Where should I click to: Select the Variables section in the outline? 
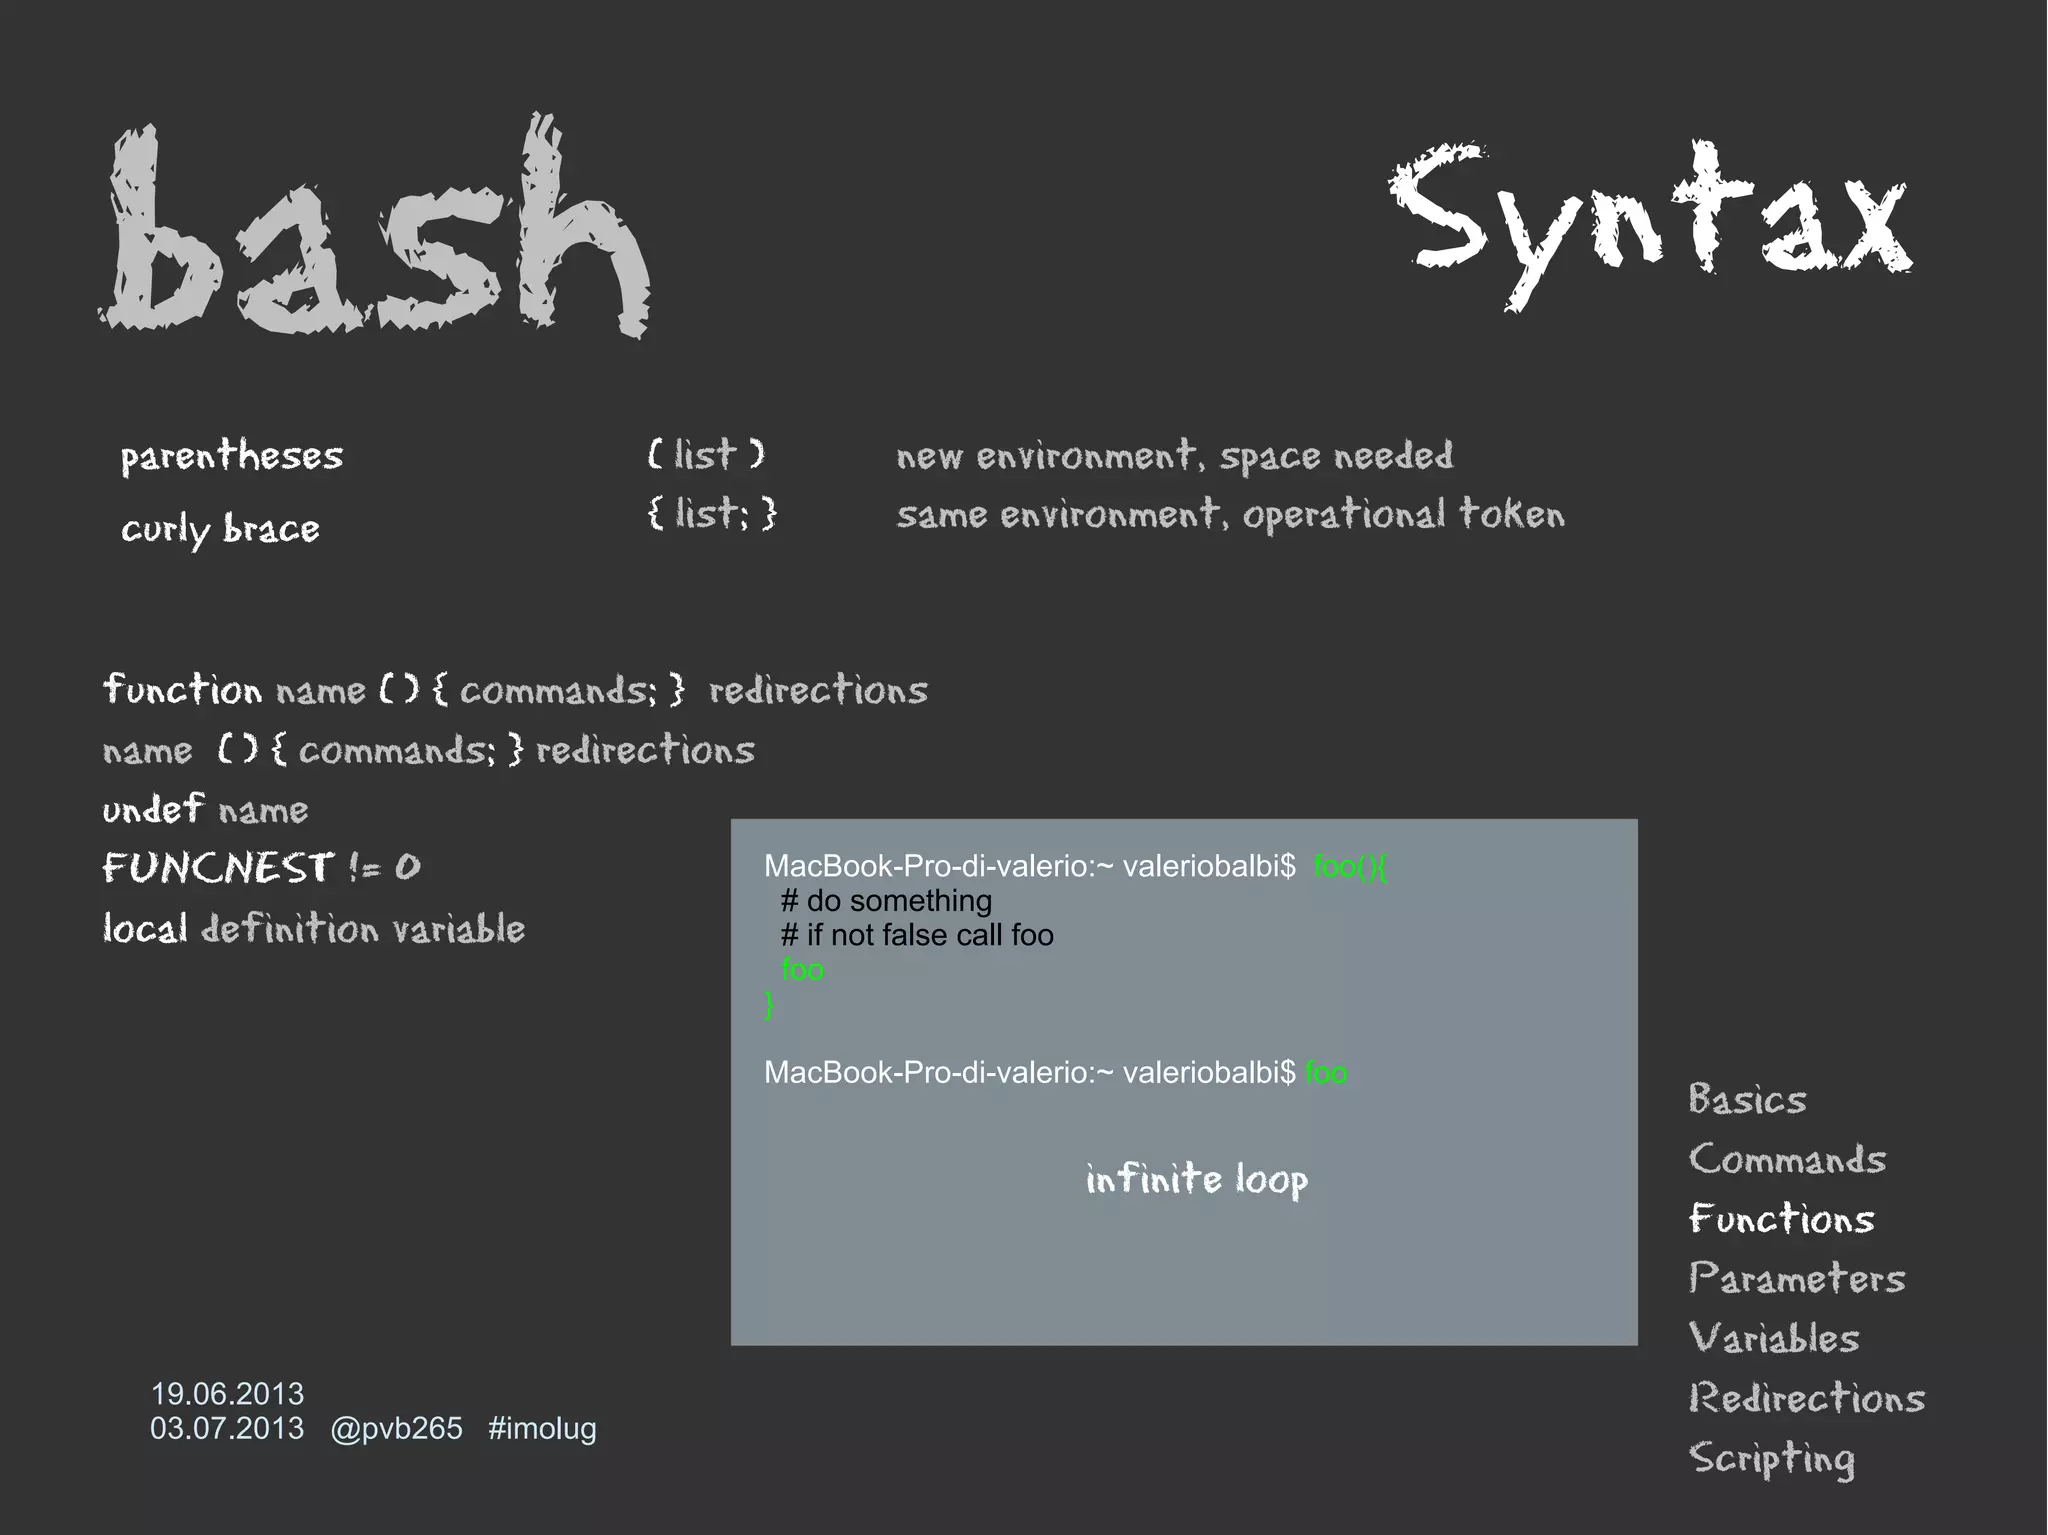click(1774, 1338)
